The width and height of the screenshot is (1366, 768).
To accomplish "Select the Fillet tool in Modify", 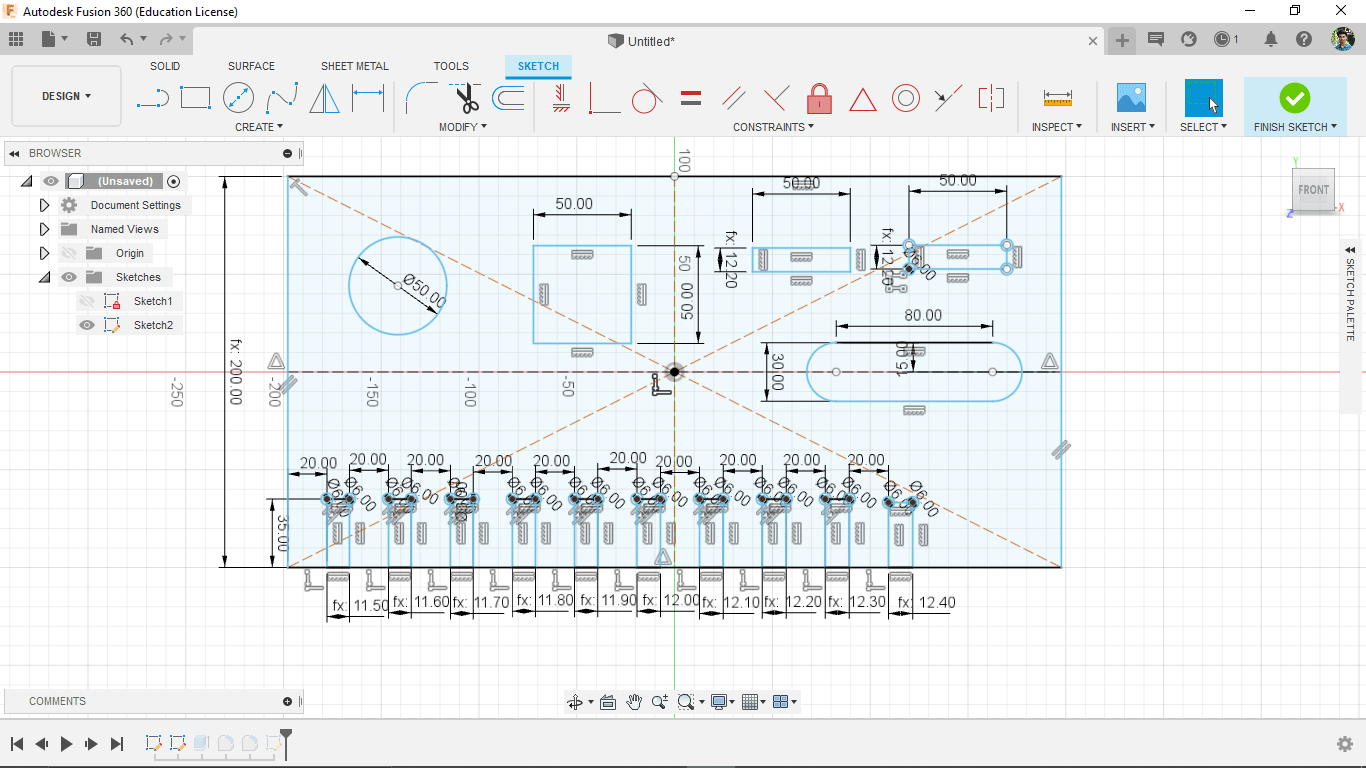I will click(420, 98).
